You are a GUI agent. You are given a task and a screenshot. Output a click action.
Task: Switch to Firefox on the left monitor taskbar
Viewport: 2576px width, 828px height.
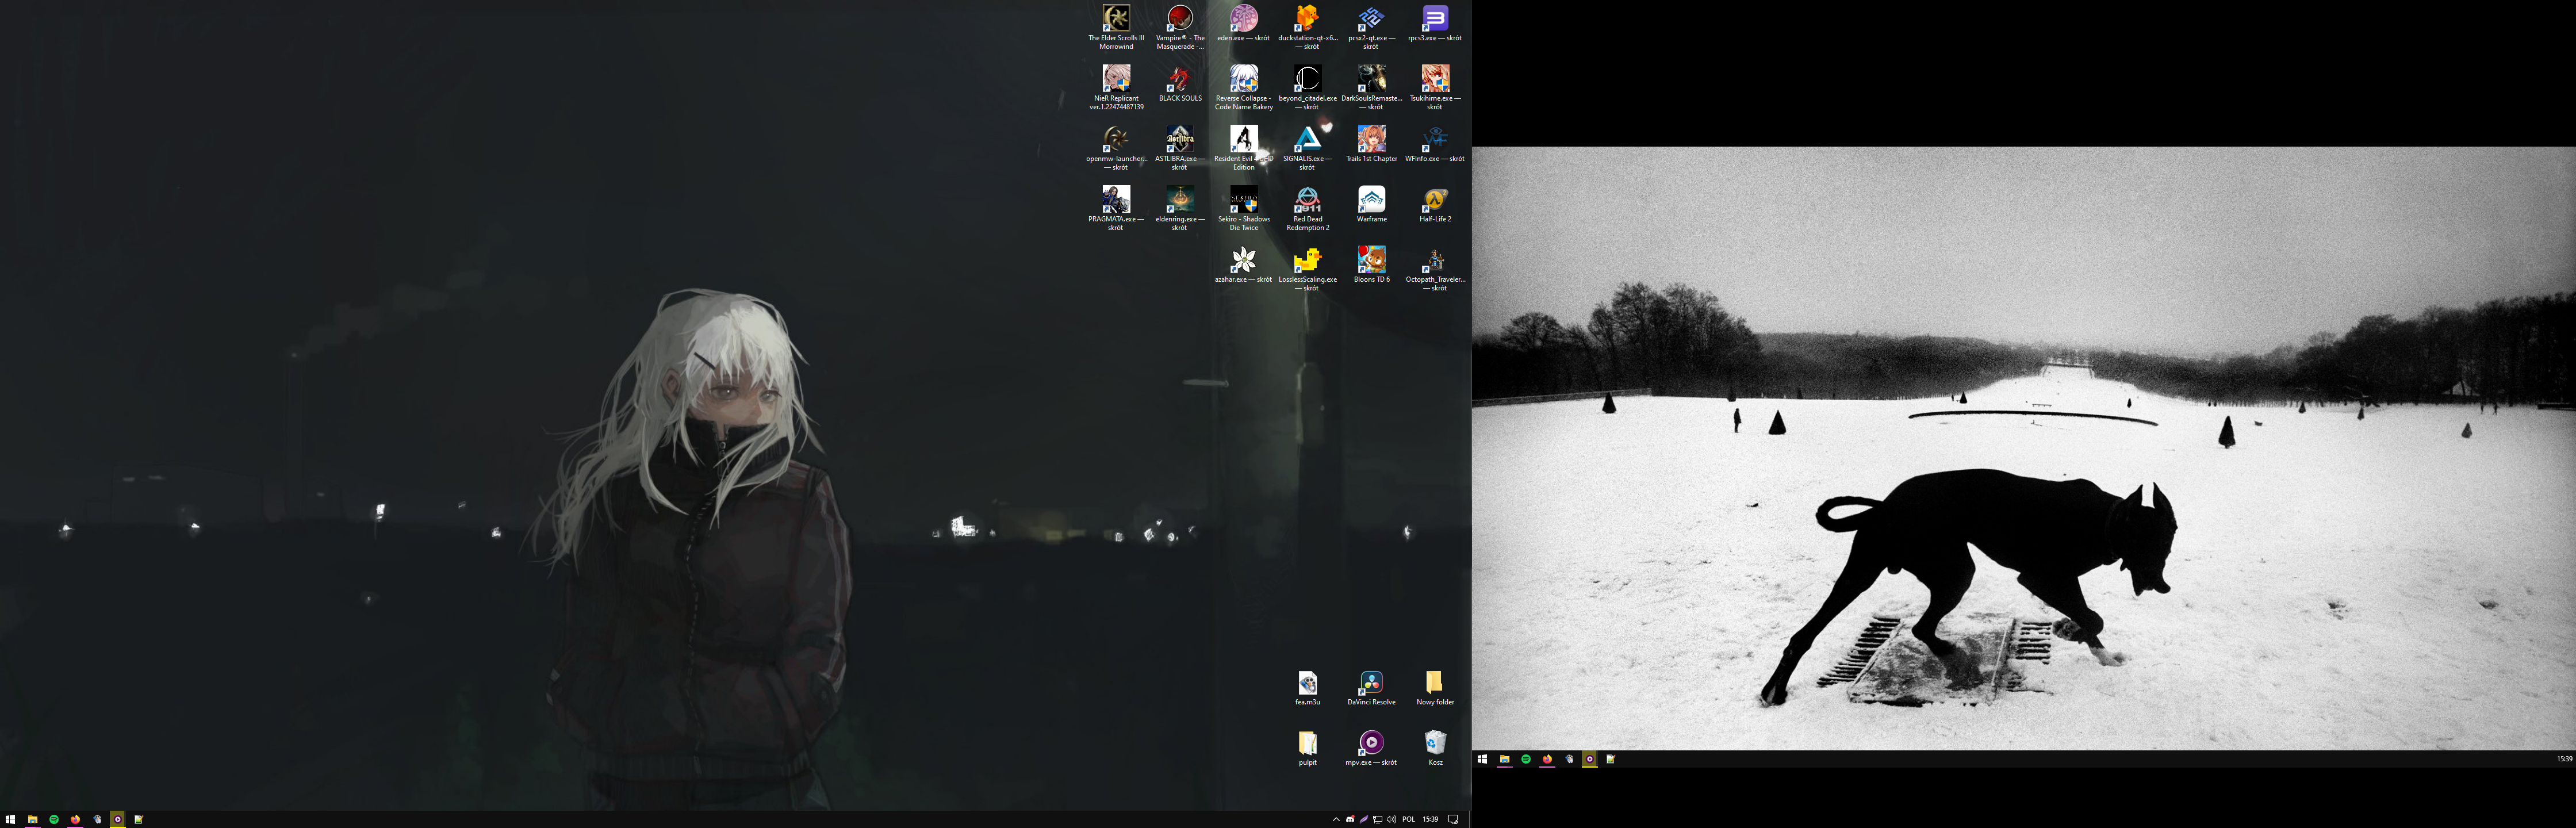[x=75, y=819]
